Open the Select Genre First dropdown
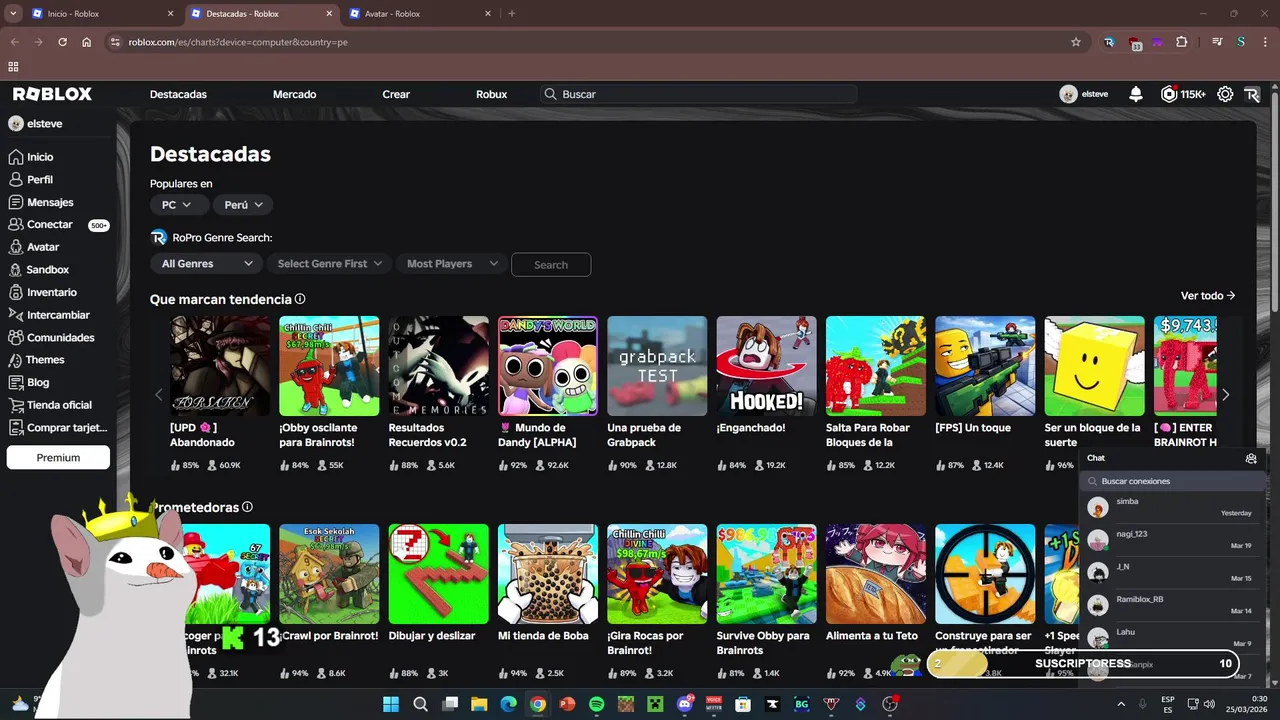Image resolution: width=1280 pixels, height=720 pixels. click(x=329, y=264)
